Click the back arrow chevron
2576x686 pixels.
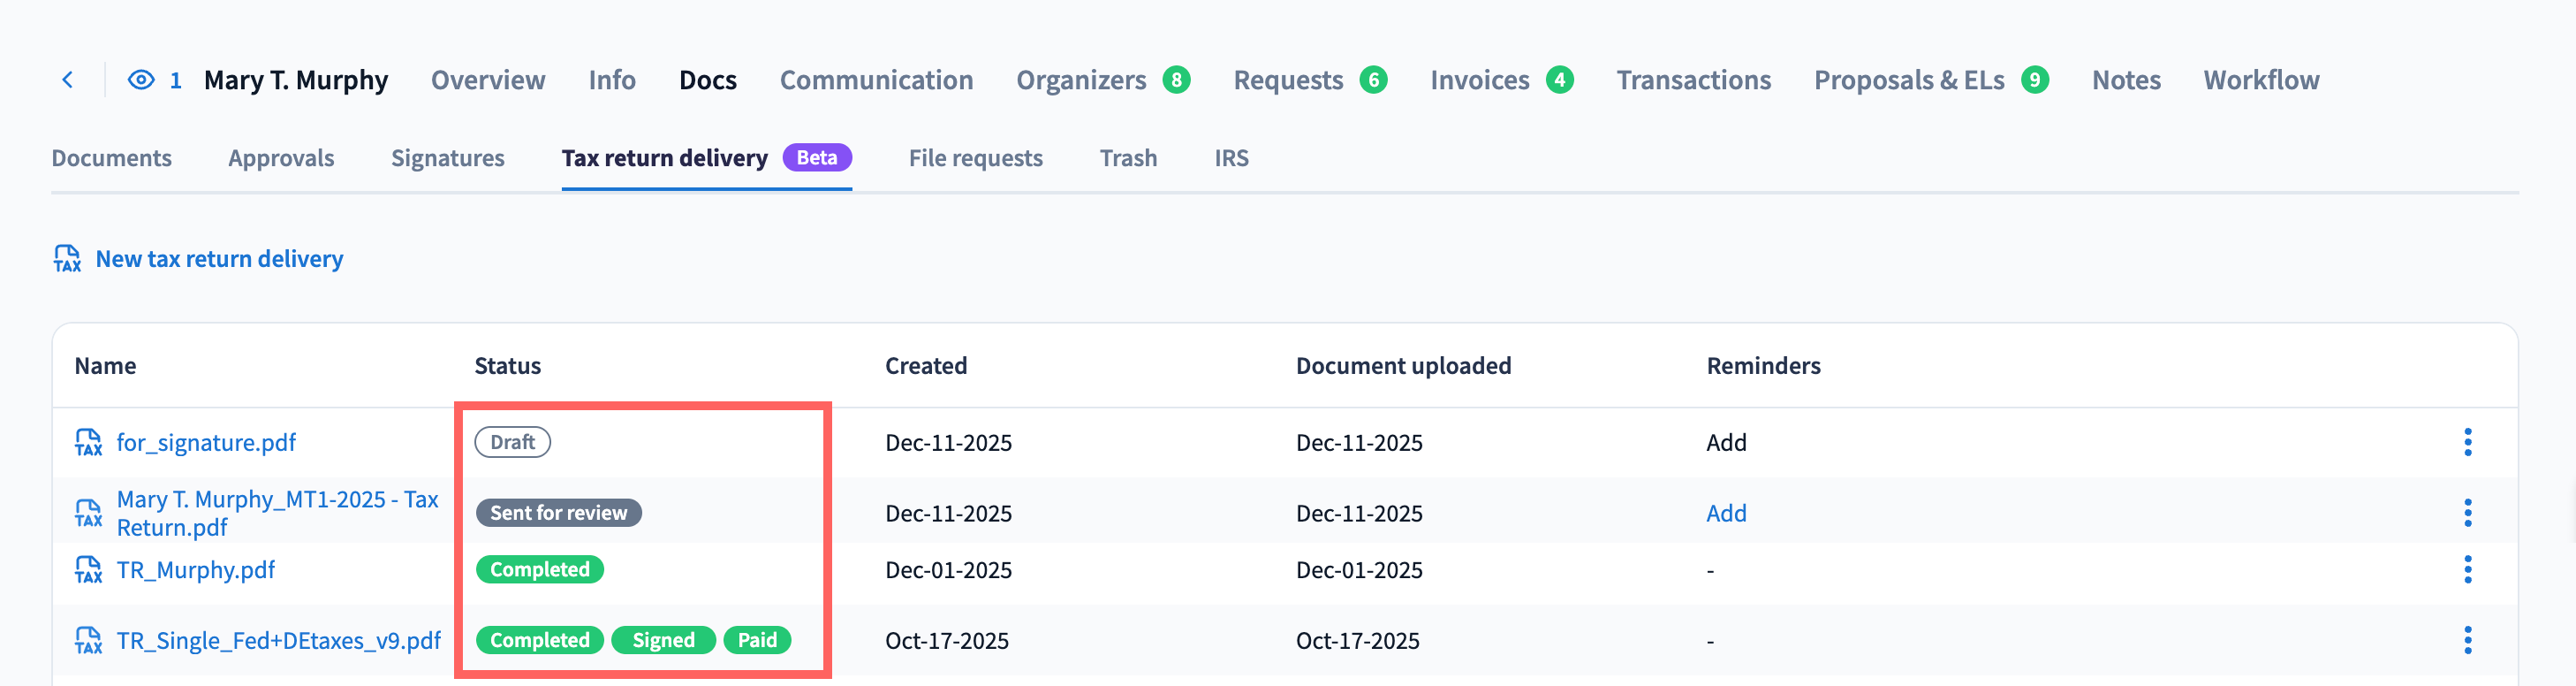pyautogui.click(x=68, y=80)
